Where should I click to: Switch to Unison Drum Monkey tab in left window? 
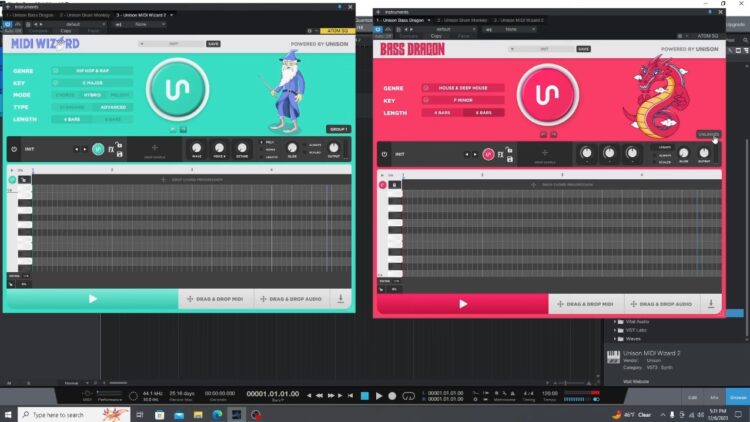(85, 15)
